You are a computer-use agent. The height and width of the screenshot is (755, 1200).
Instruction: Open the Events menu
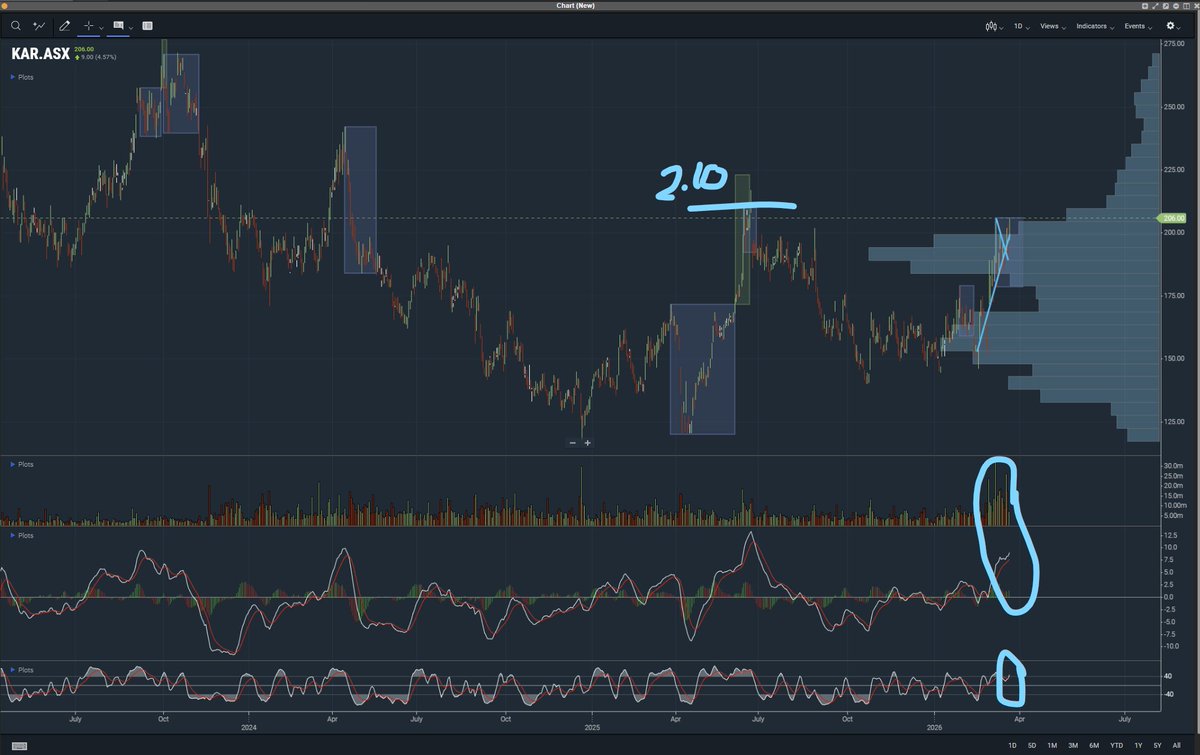pos(1137,26)
